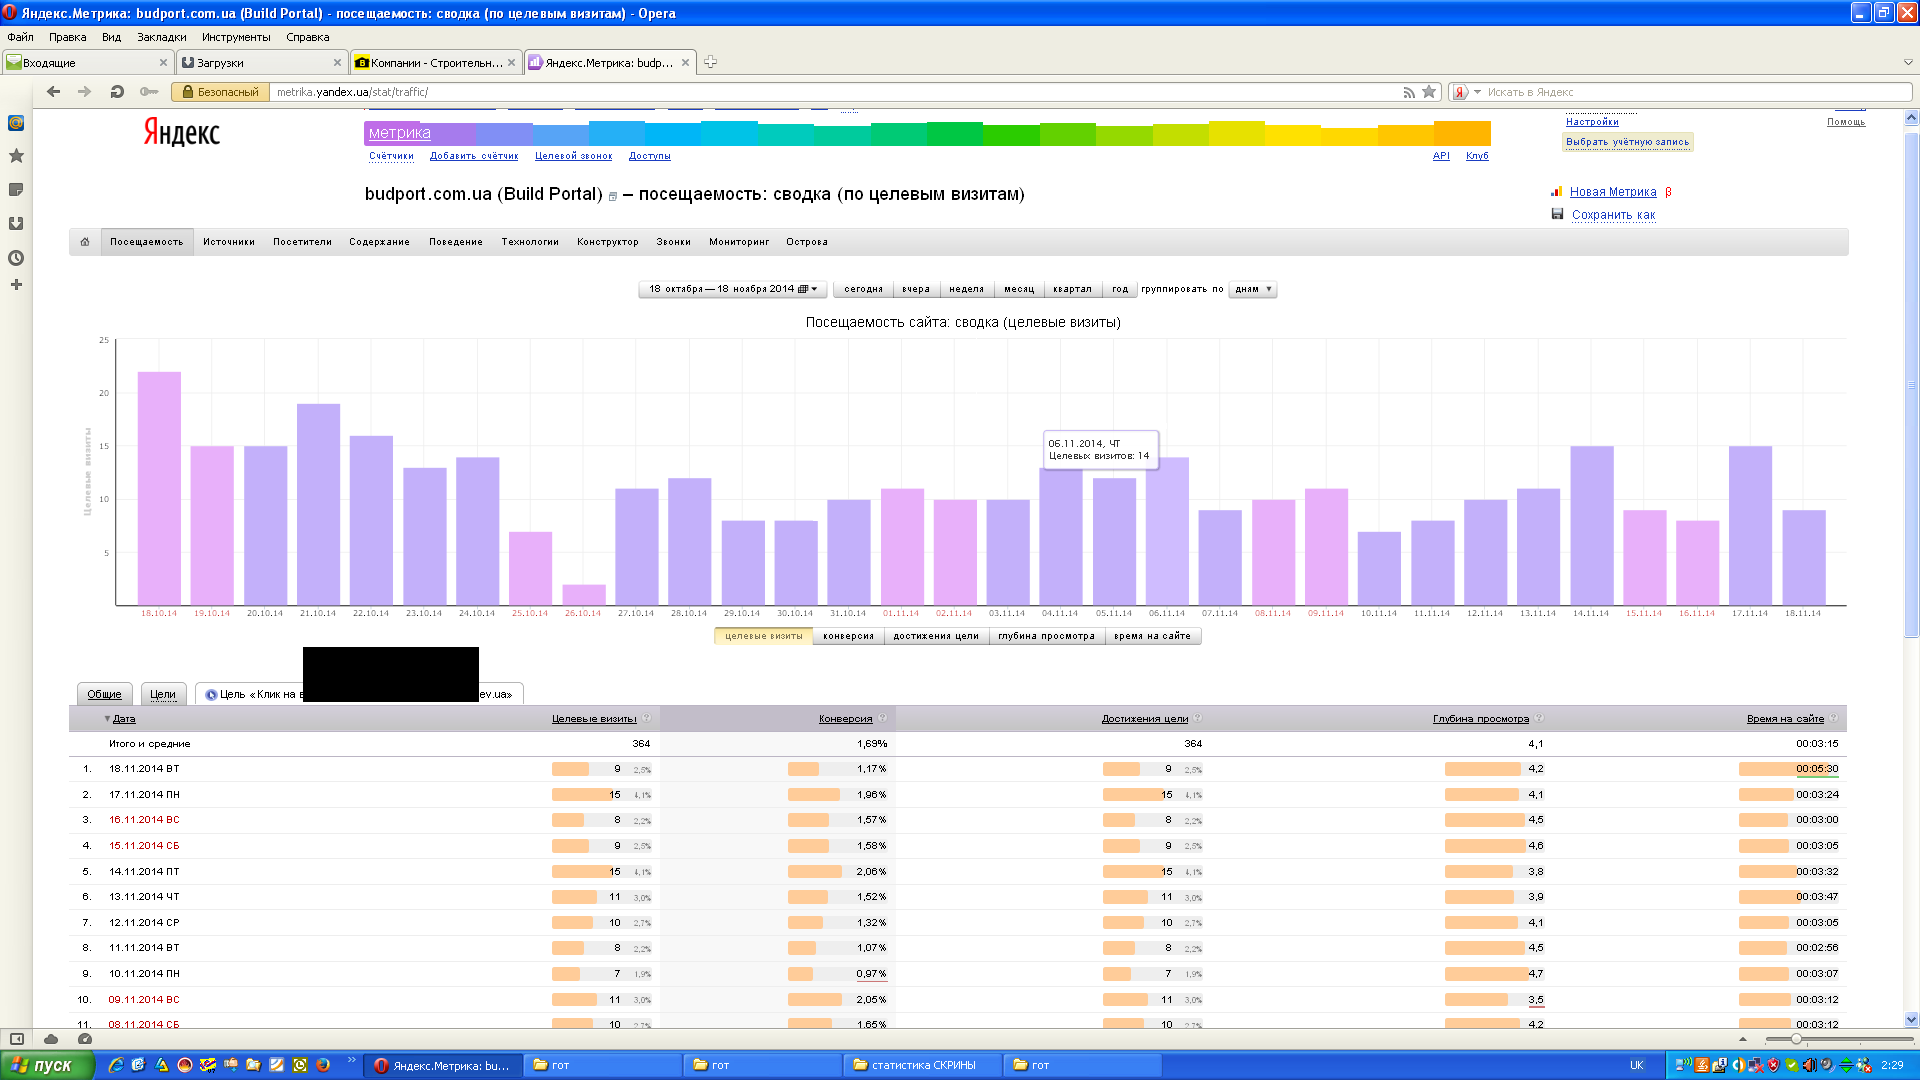
Task: Select the вчера period button
Action: click(x=916, y=289)
